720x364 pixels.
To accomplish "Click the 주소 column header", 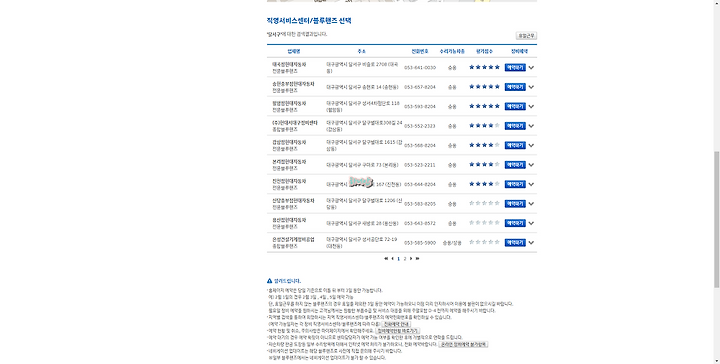I will pos(361,51).
